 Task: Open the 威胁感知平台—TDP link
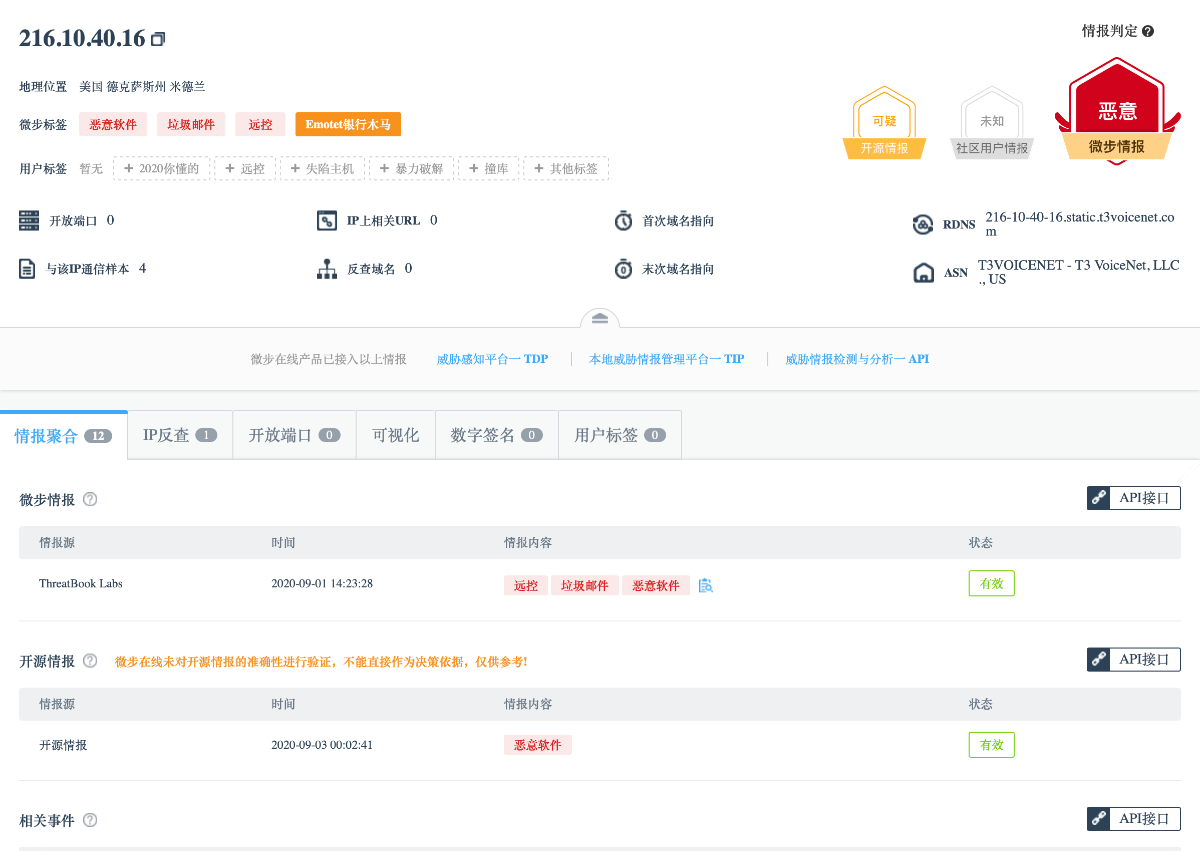[492, 359]
